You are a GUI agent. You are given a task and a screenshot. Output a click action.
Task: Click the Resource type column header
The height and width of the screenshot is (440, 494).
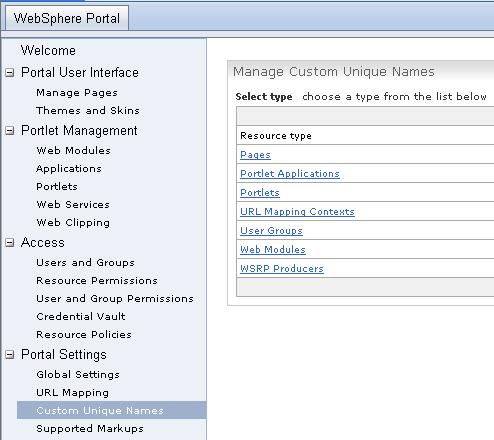(x=276, y=136)
